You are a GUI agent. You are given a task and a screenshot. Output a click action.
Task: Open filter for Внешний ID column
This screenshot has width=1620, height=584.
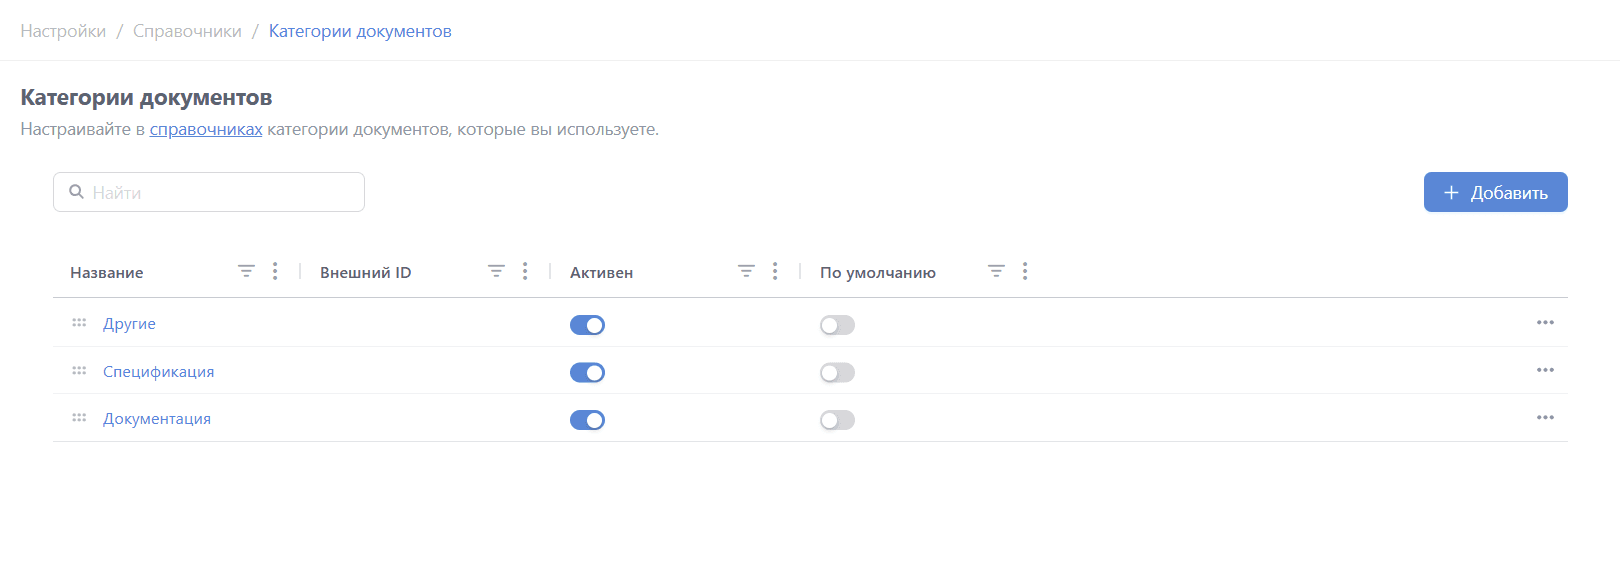pyautogui.click(x=496, y=271)
